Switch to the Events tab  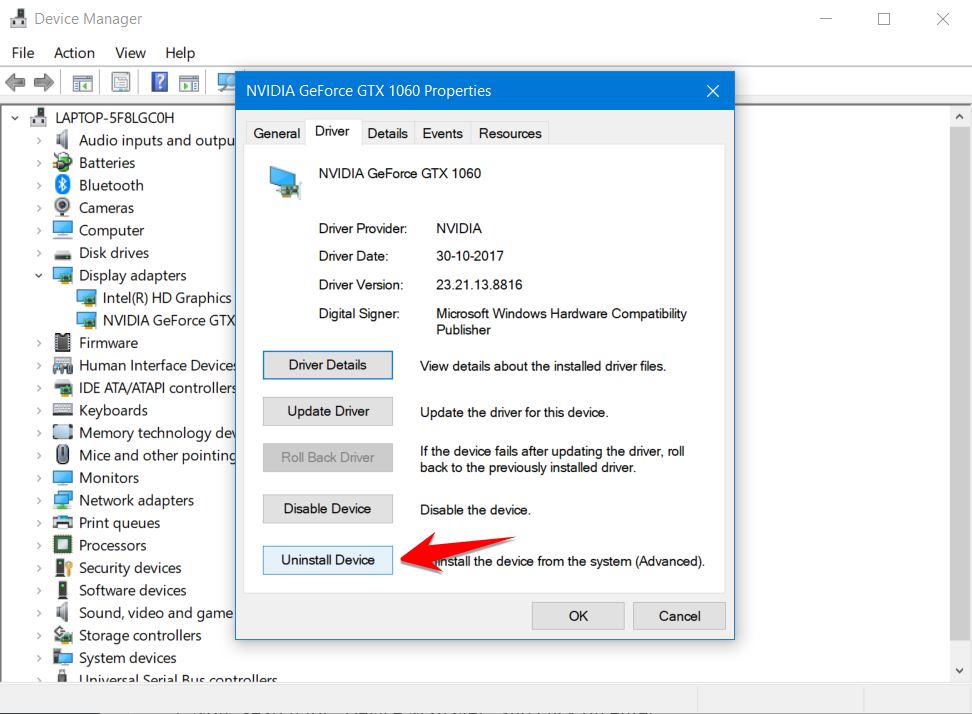tap(443, 133)
